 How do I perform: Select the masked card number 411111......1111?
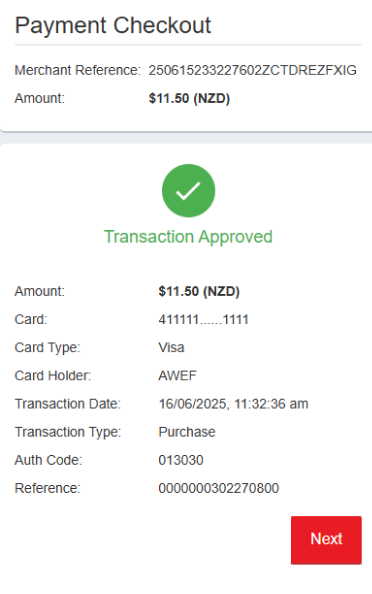pyautogui.click(x=203, y=320)
